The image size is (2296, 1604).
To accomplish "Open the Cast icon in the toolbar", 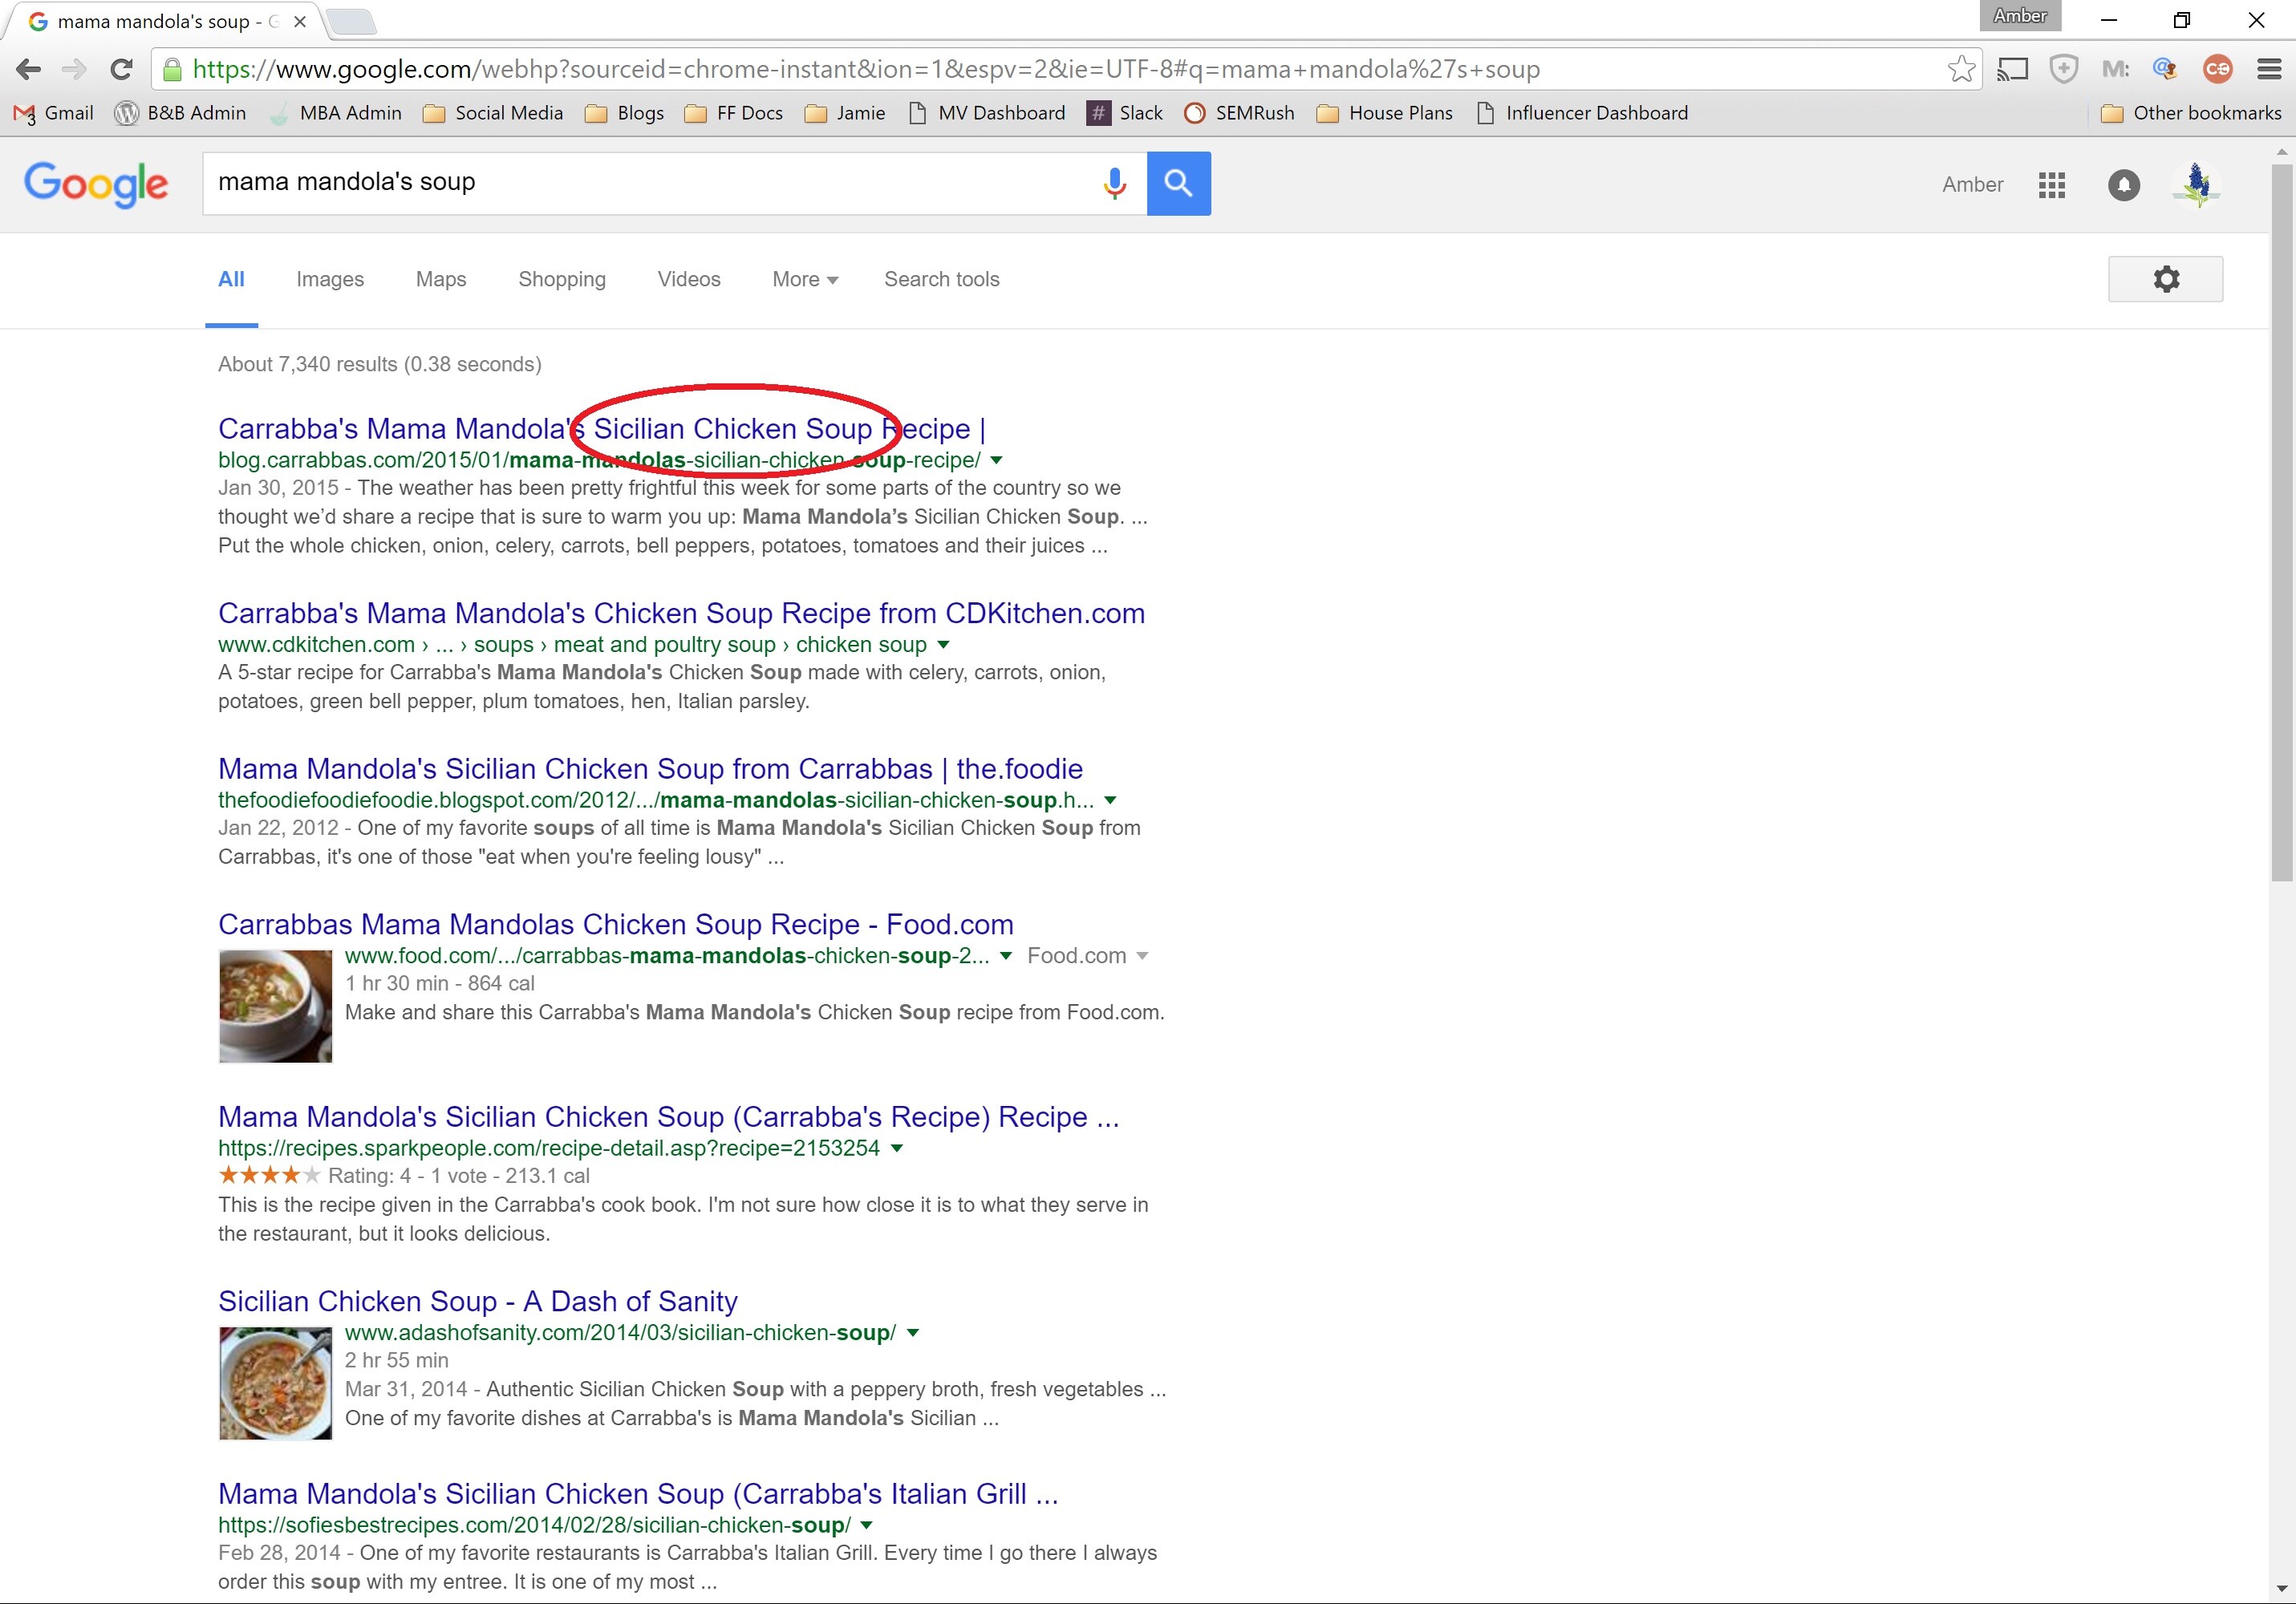I will [2012, 69].
